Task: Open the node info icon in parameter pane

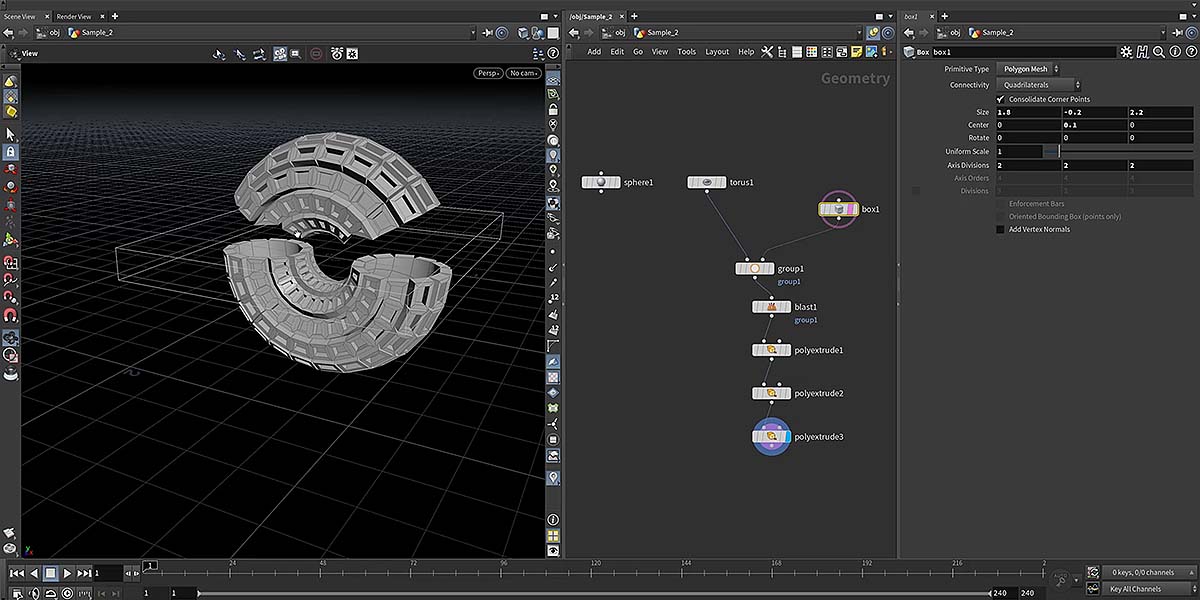Action: pos(1173,52)
